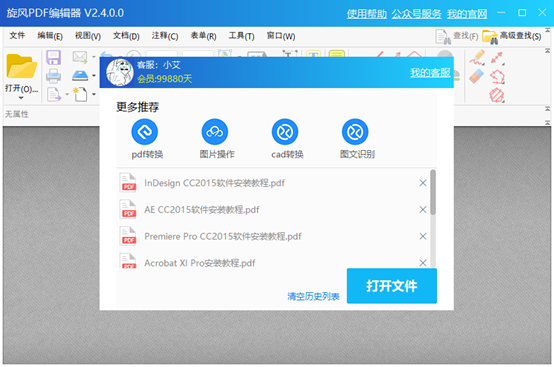This screenshot has height=367, width=554.
Task: Open the 文档(D) menu
Action: [126, 36]
